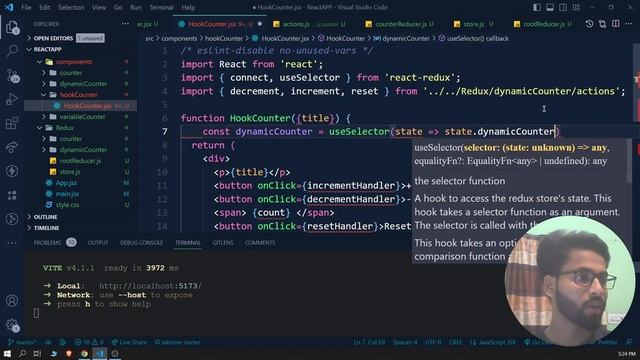Toggle secondary sidebar layout icon
This screenshot has height=360, width=640.
[x=563, y=7]
